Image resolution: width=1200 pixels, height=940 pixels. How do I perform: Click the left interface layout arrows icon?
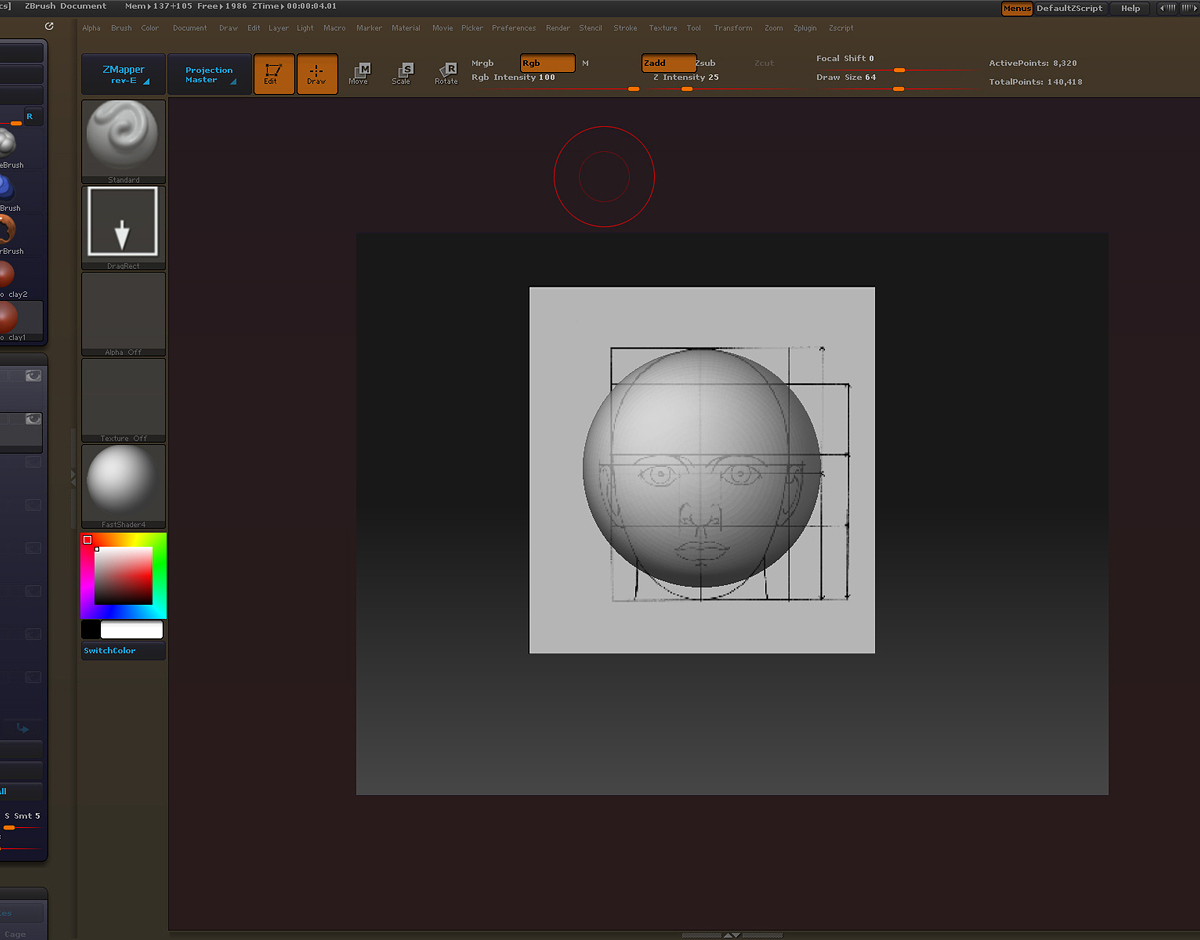tap(1167, 8)
